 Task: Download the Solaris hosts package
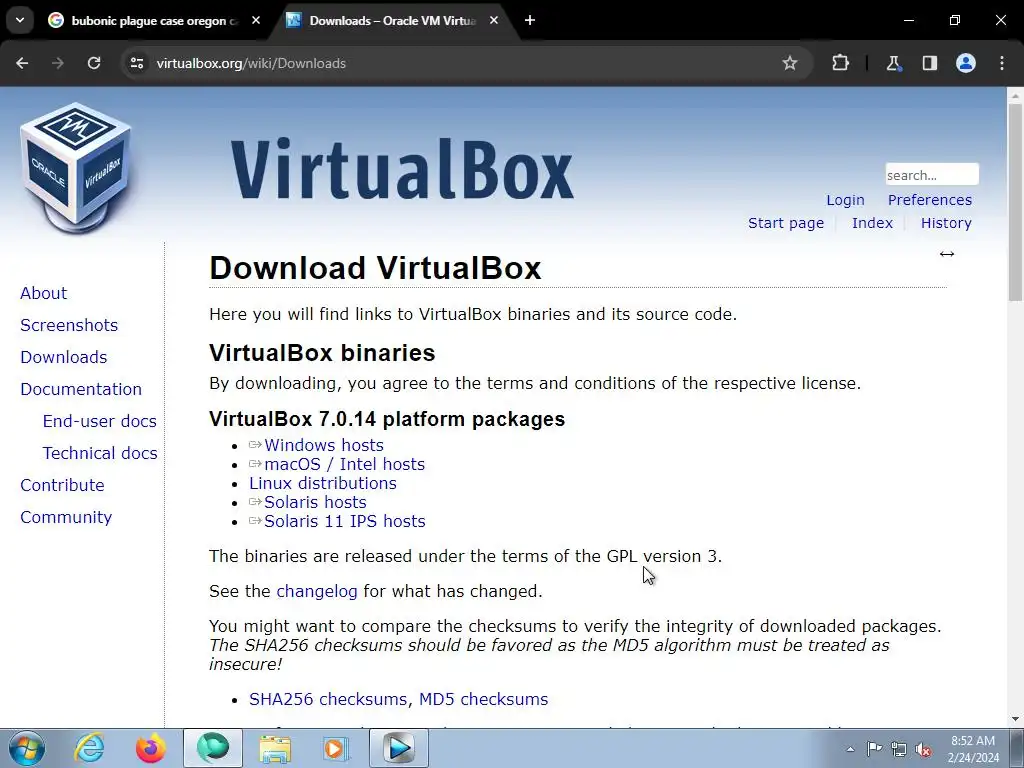(x=315, y=502)
